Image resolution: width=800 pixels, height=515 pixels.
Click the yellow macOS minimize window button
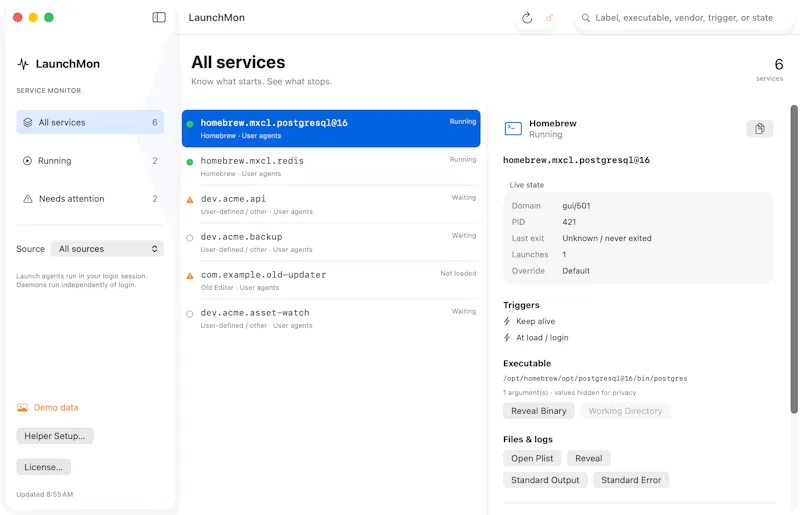pyautogui.click(x=33, y=17)
